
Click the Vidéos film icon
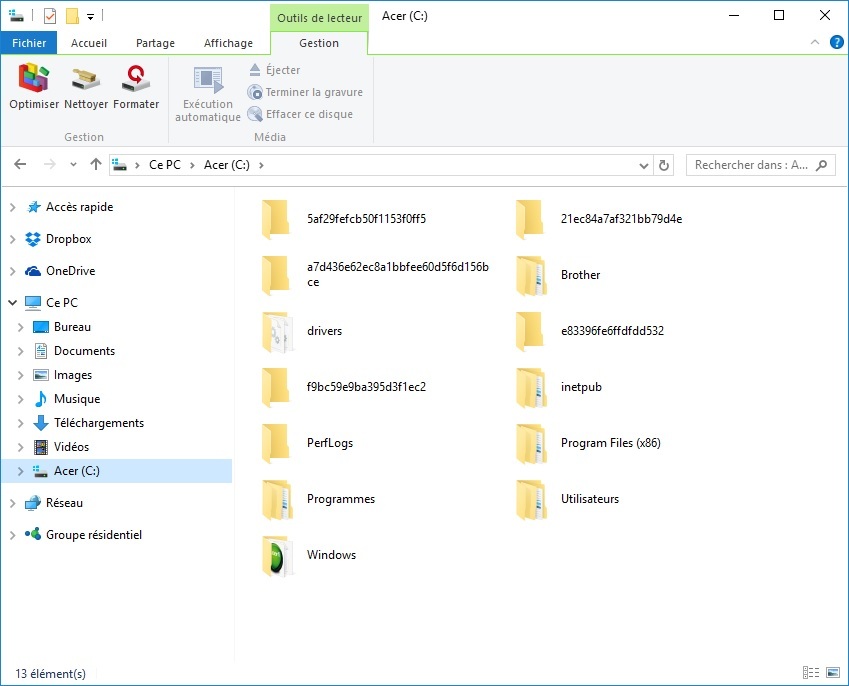click(41, 447)
